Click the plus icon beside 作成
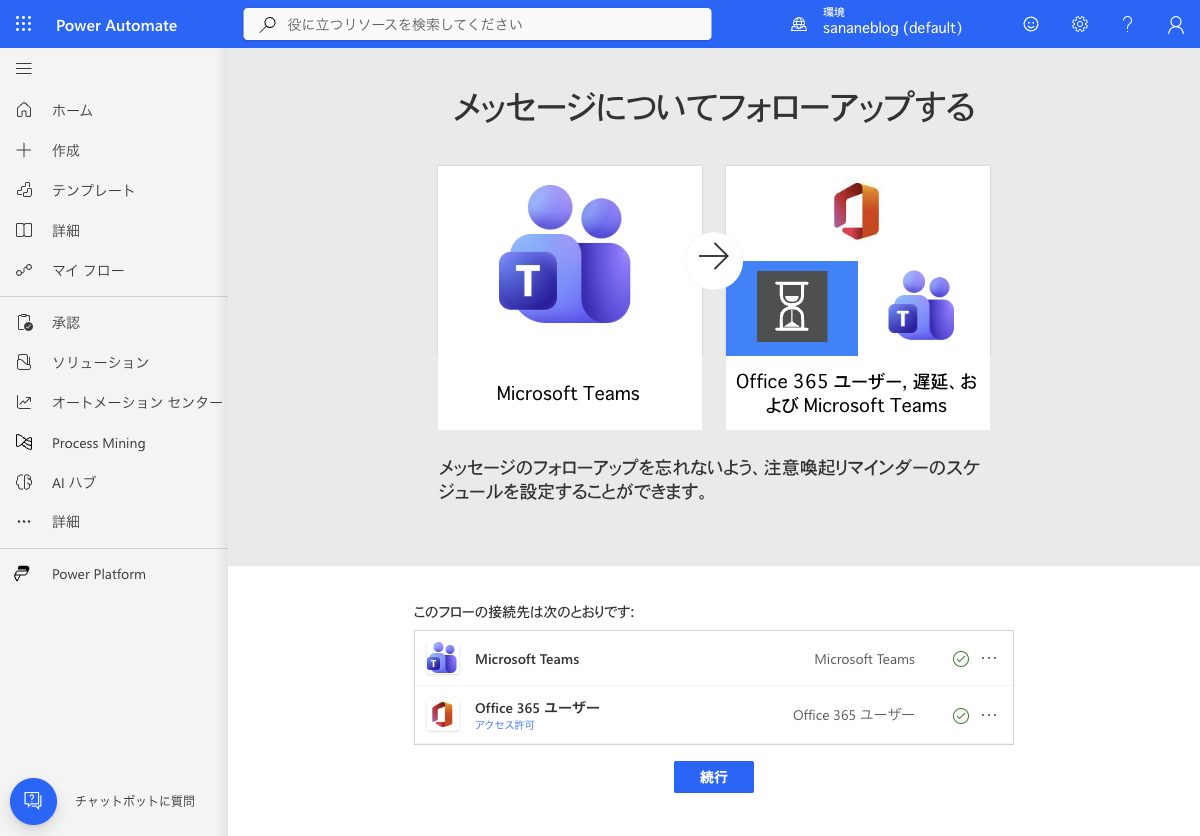Image resolution: width=1200 pixels, height=836 pixels. pyautogui.click(x=24, y=150)
